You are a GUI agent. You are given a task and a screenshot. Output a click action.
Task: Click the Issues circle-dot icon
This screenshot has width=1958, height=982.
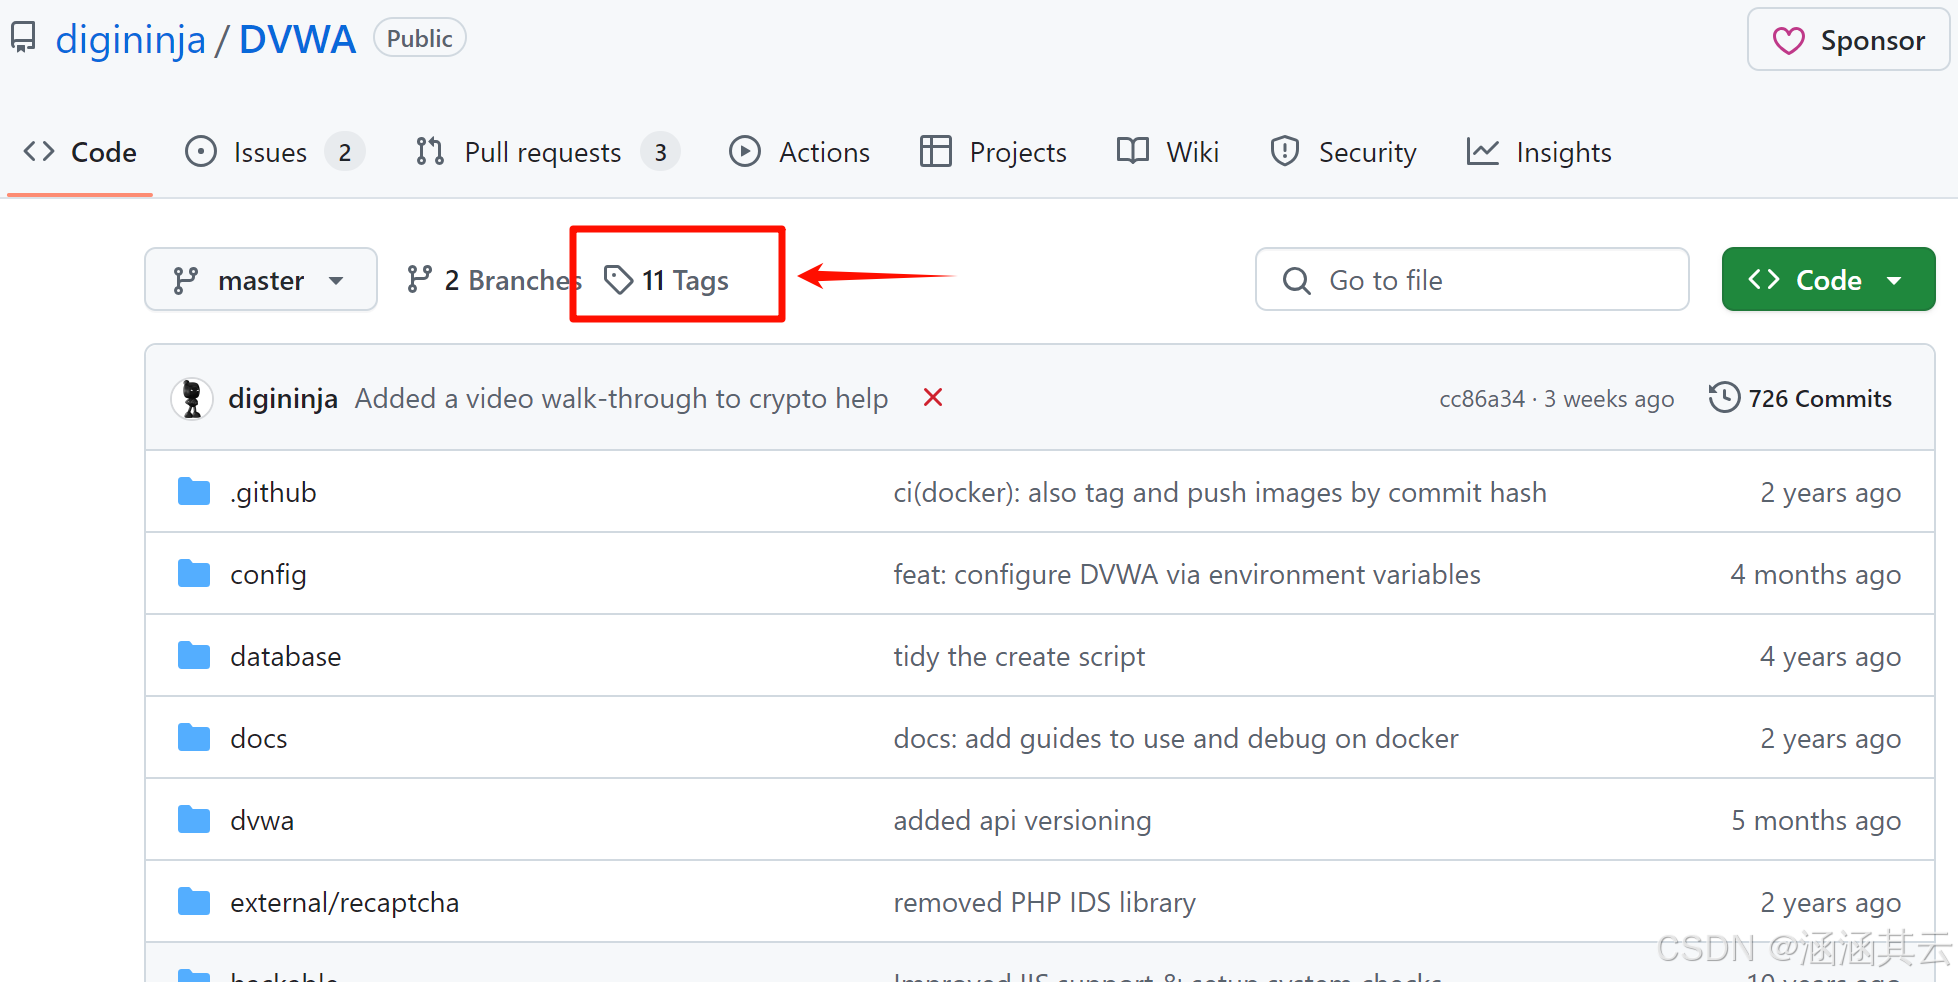click(201, 152)
